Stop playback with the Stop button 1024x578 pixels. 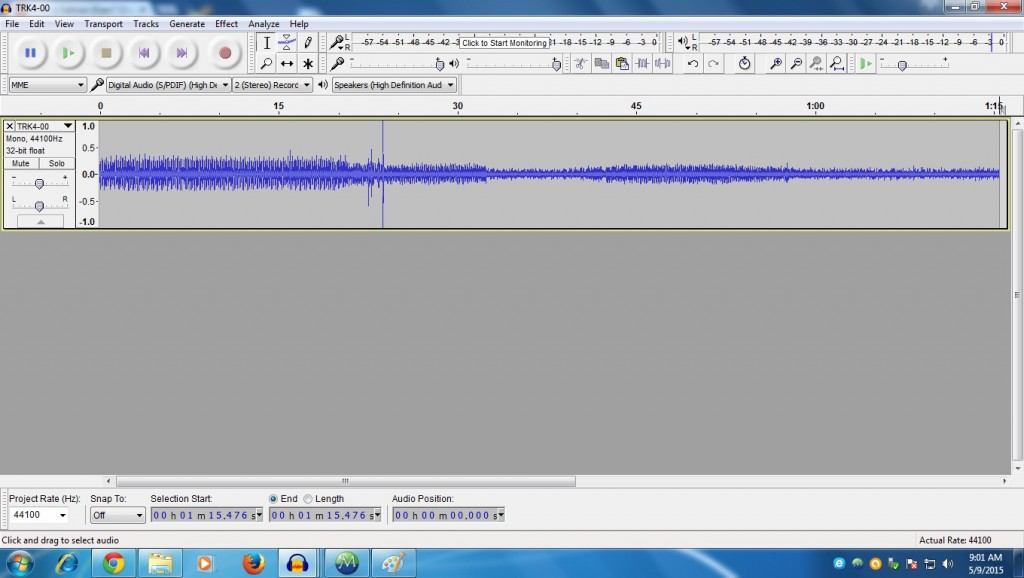pyautogui.click(x=106, y=53)
